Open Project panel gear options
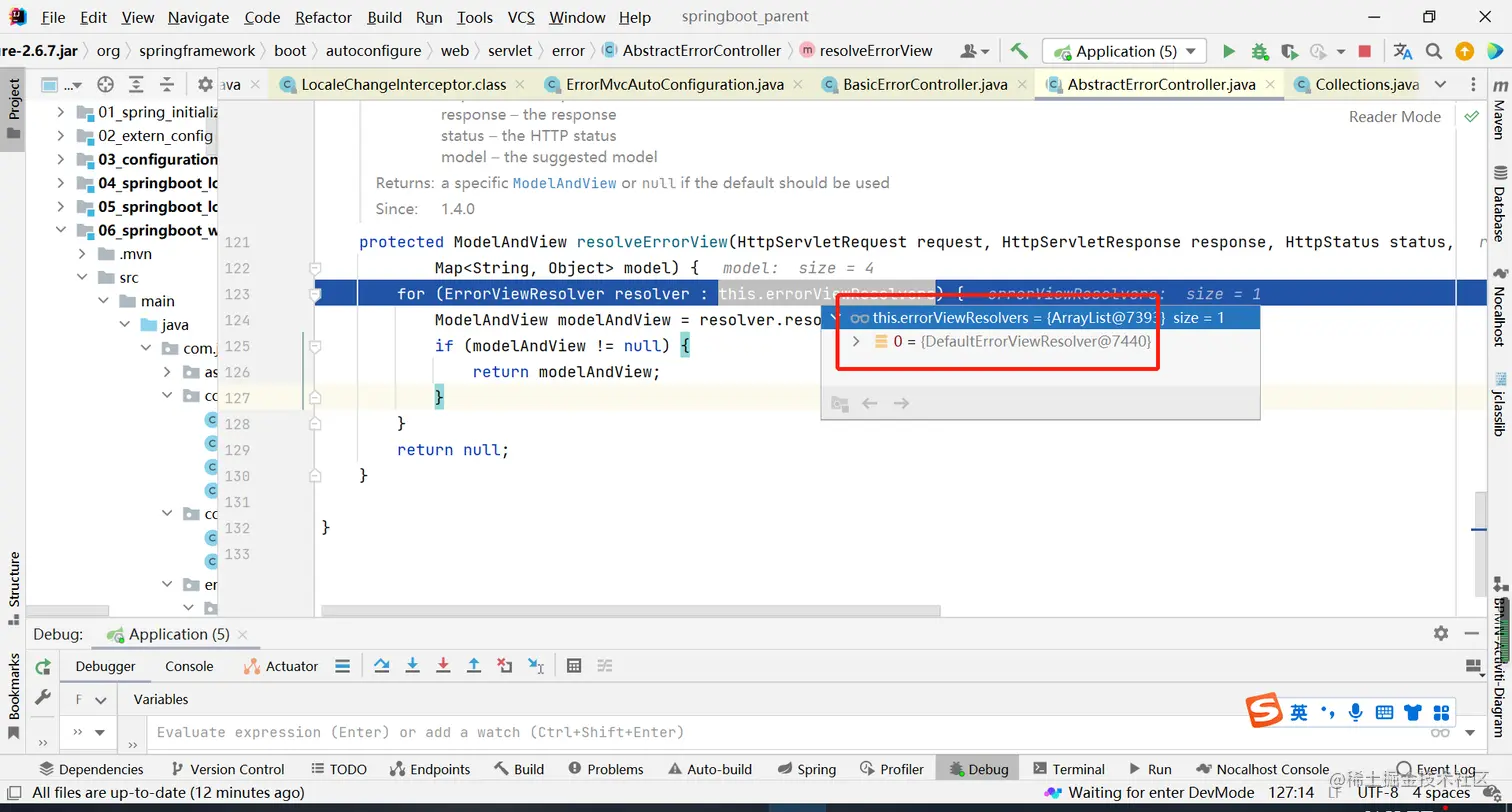1512x812 pixels. (x=205, y=85)
